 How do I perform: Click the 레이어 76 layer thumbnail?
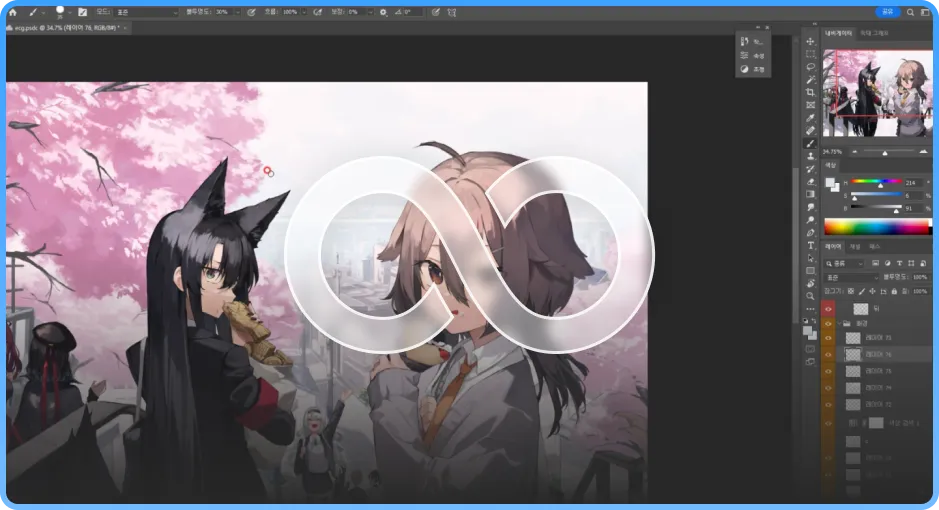click(x=853, y=354)
